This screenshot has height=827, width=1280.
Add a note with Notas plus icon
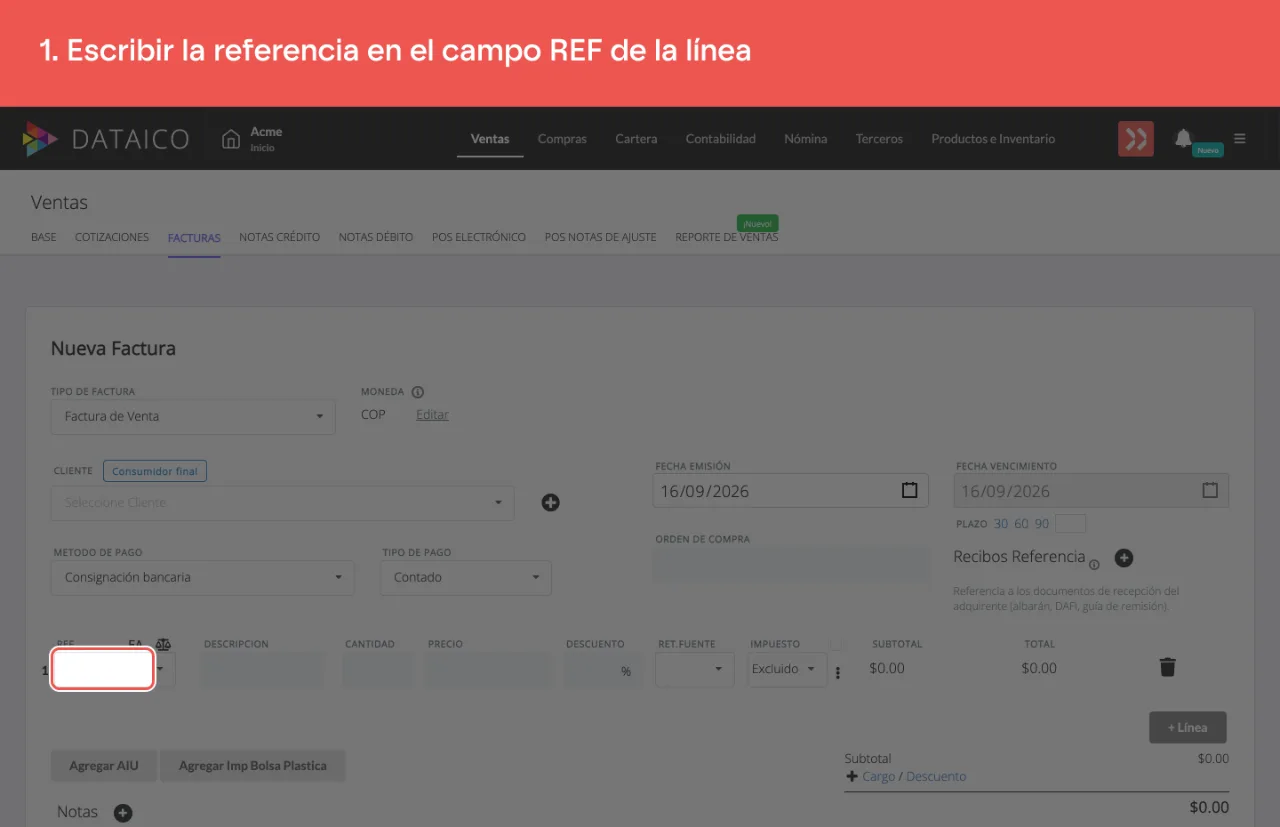123,813
